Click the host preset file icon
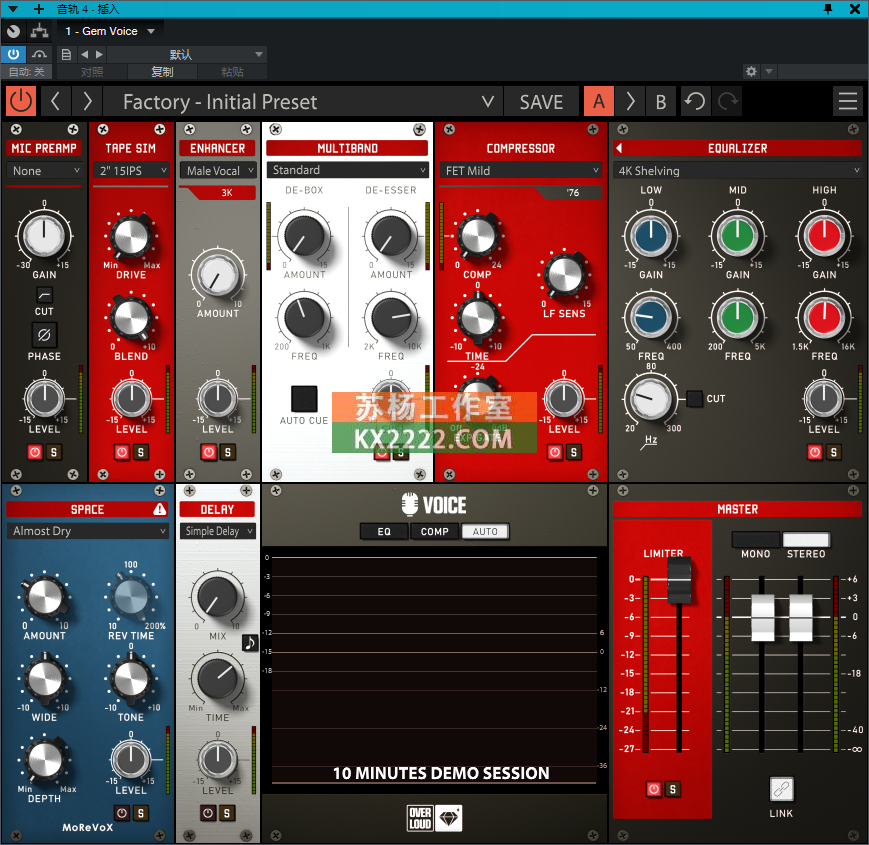The image size is (869, 845). coord(66,54)
